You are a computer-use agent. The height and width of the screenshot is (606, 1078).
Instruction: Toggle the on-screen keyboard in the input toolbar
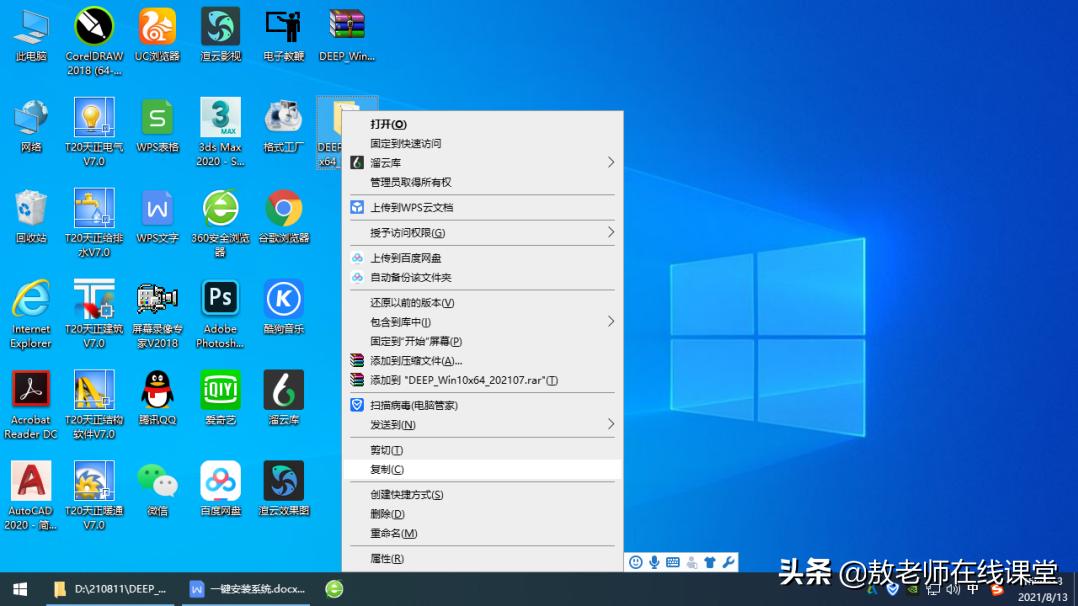pos(673,562)
